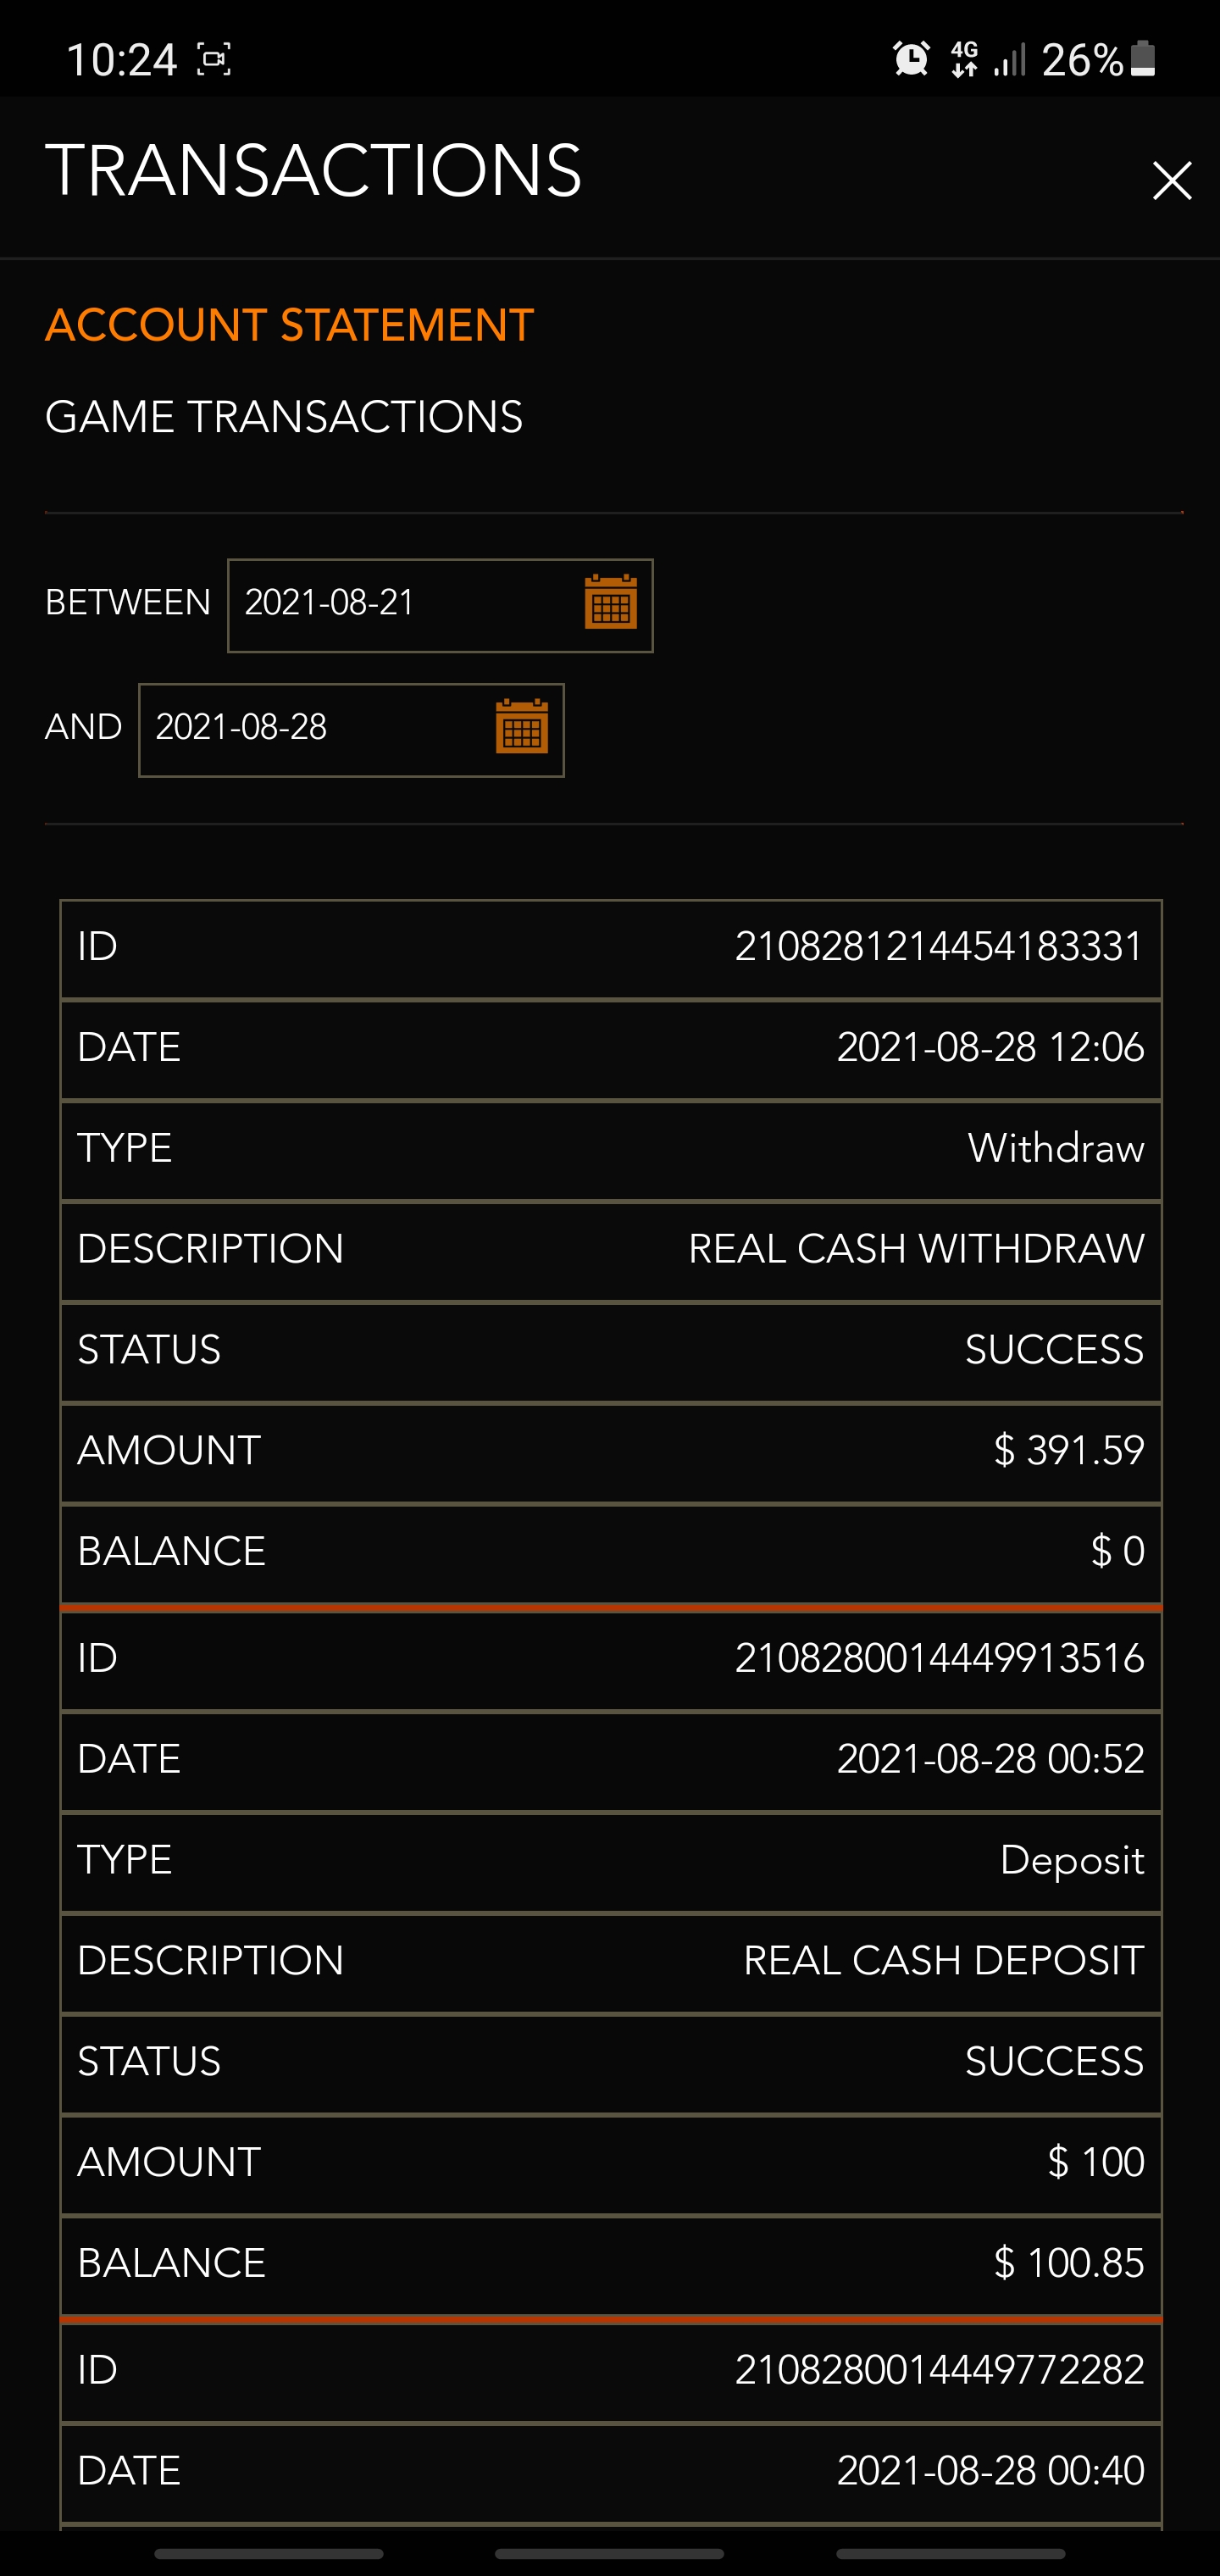Tap the 10:24 clock in status bar
This screenshot has width=1220, height=2576.
coord(121,60)
